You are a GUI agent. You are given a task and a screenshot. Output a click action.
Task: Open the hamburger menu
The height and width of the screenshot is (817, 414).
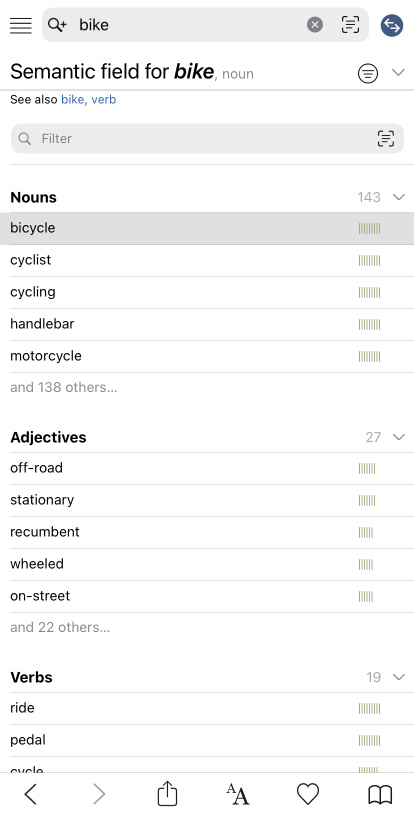pos(21,25)
